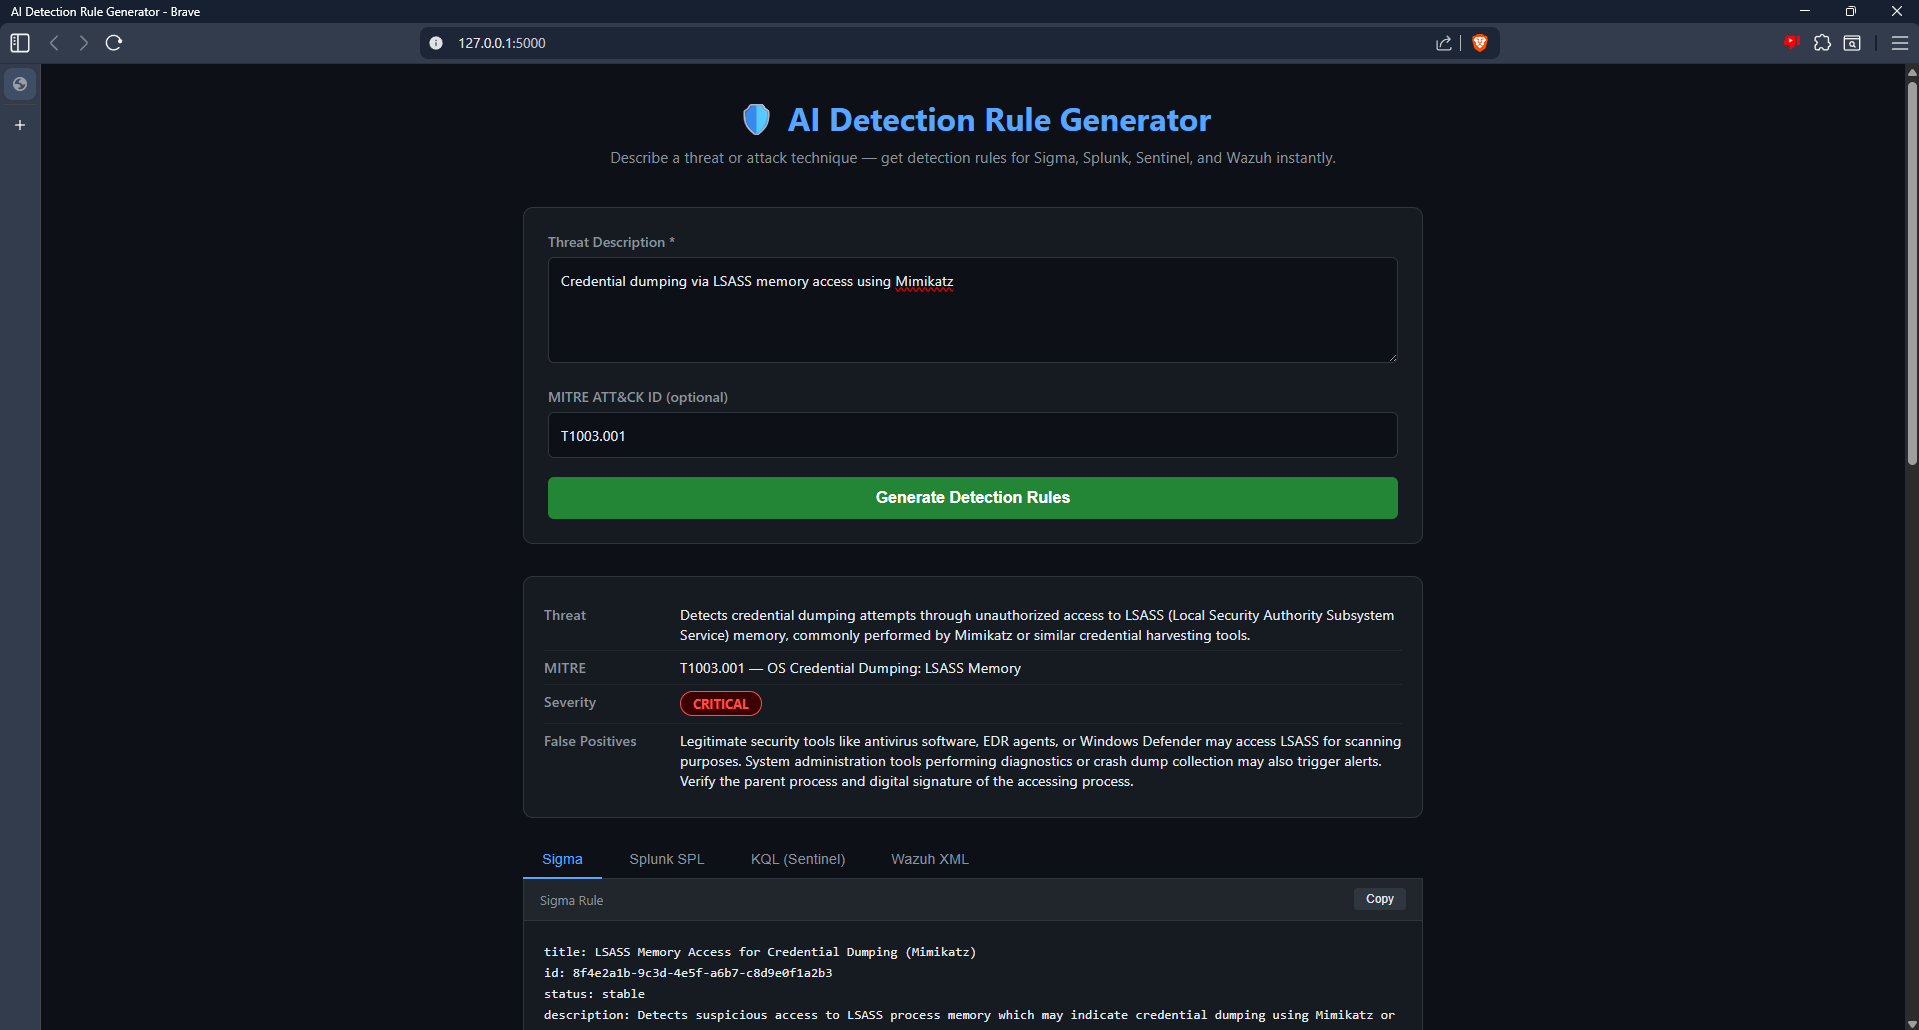The image size is (1919, 1030).
Task: Click the Threat row label
Action: 565,615
